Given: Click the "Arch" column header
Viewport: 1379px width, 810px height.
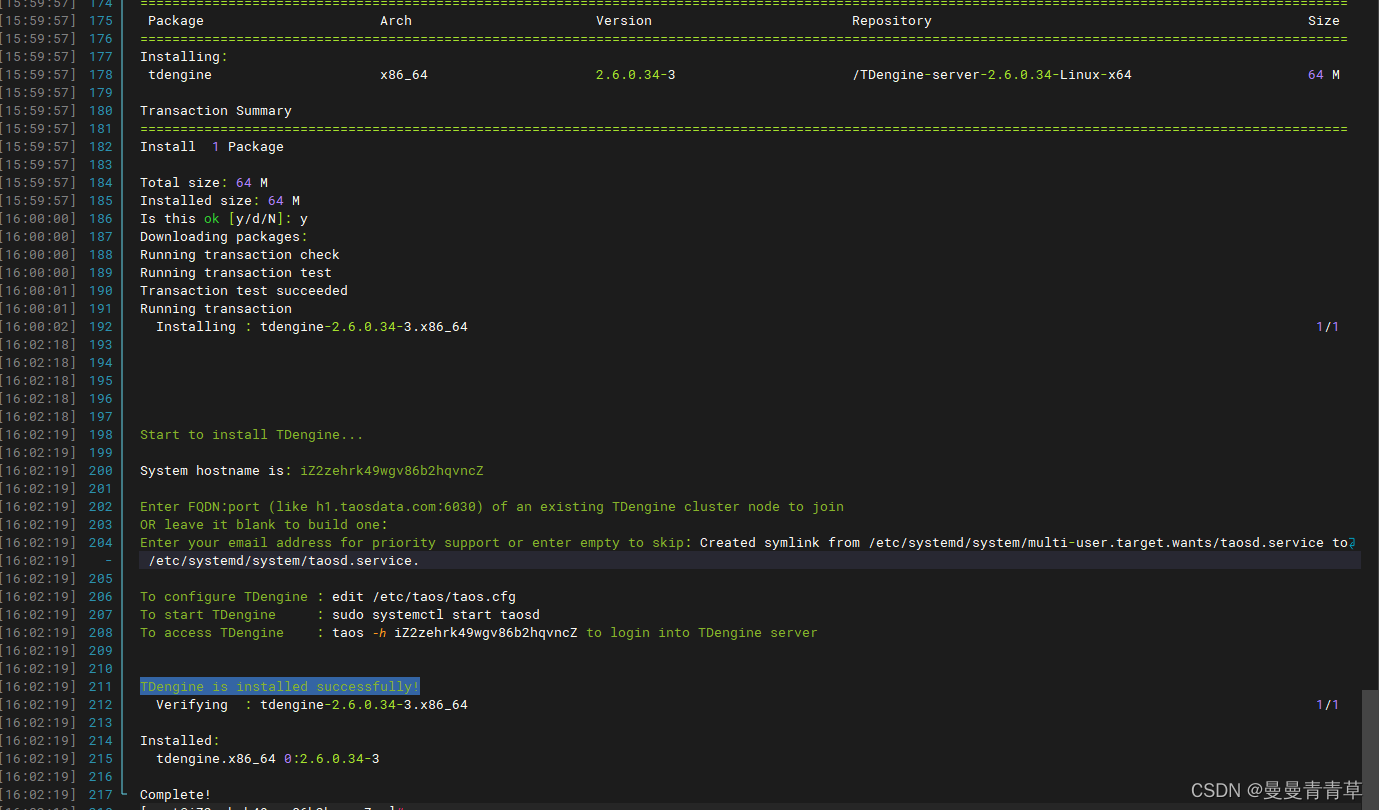Looking at the screenshot, I should tap(396, 21).
